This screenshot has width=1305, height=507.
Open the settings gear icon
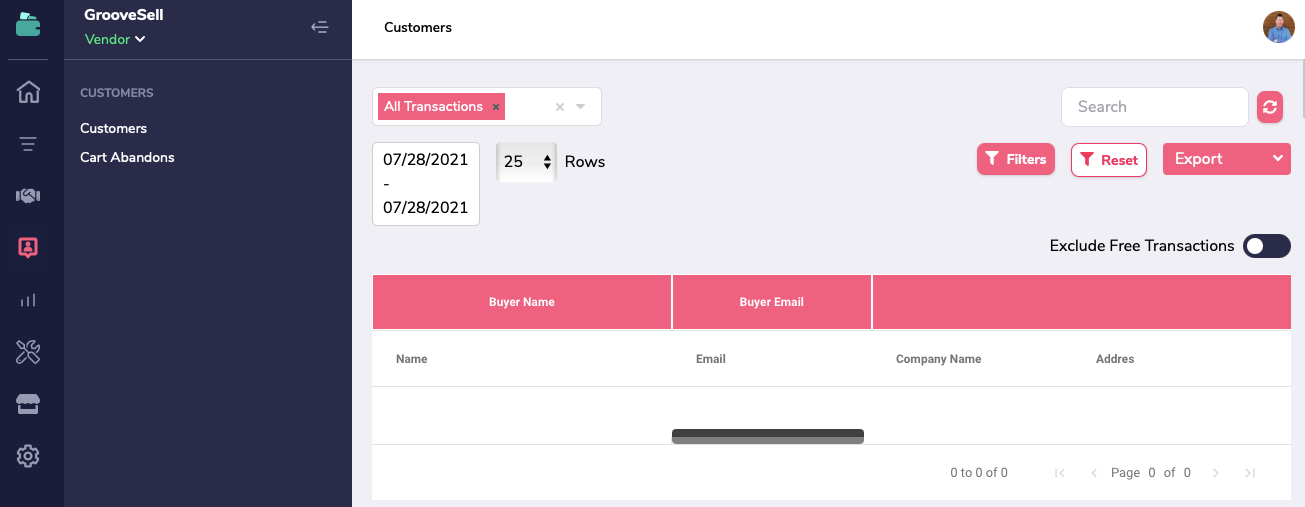tap(28, 456)
